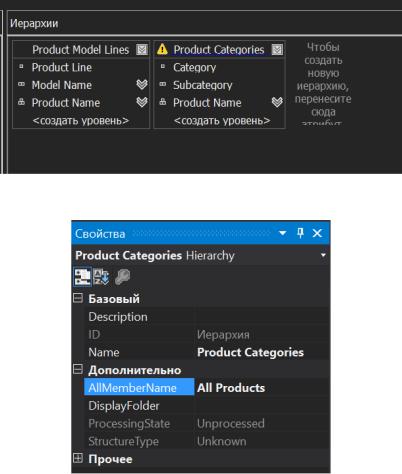Click the Description property value field
Image resolution: width=402 pixels, height=474 pixels.
point(262,317)
